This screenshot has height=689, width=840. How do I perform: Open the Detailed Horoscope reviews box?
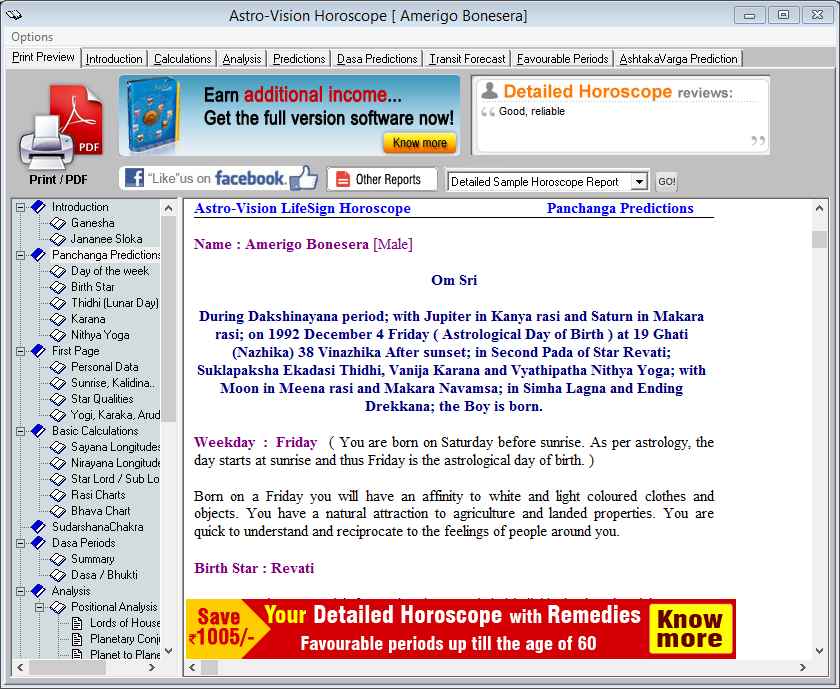621,115
